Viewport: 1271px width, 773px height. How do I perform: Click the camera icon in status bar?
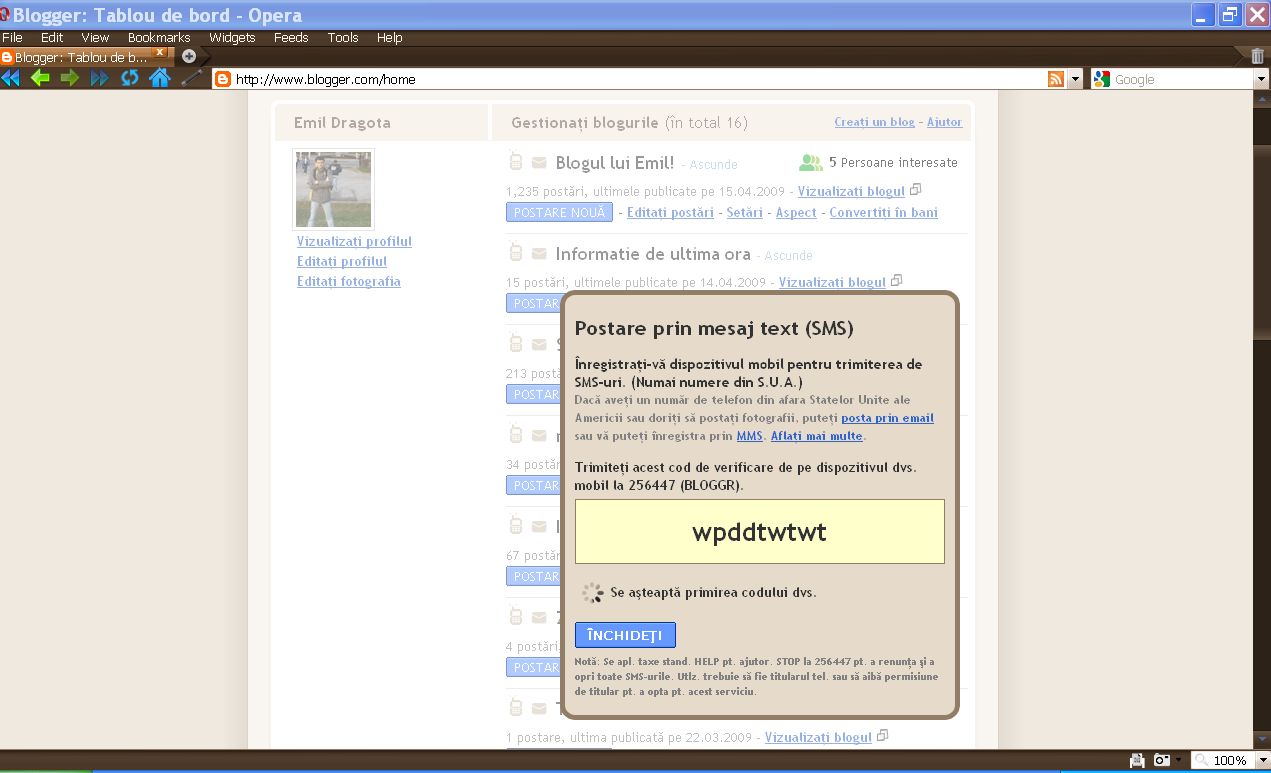tap(1162, 760)
